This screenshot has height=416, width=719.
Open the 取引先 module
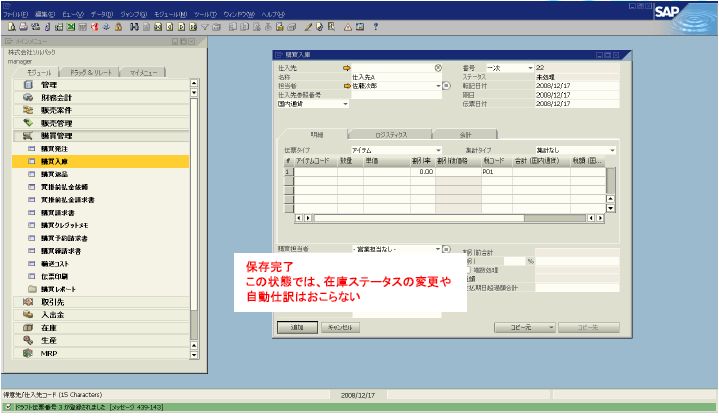pos(101,302)
